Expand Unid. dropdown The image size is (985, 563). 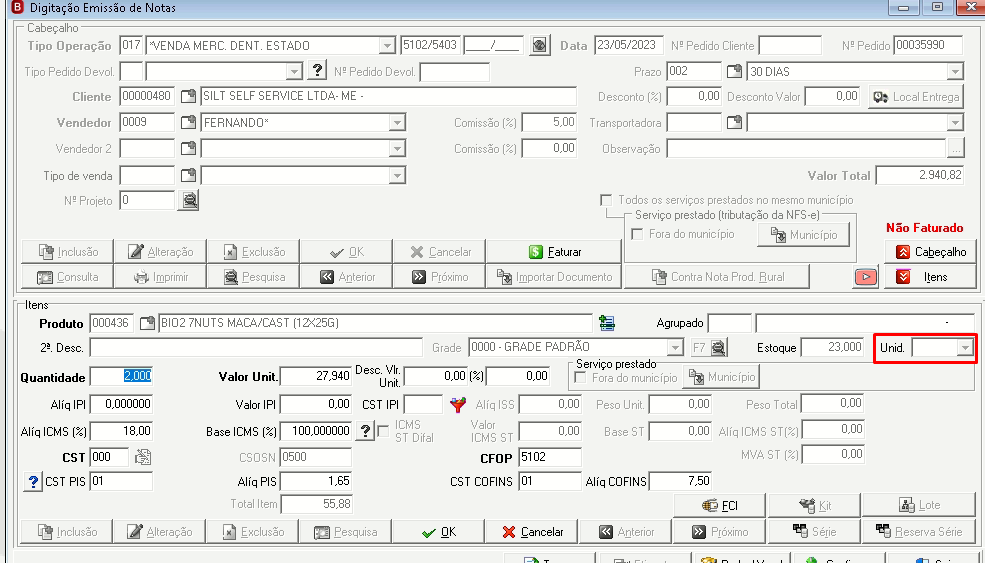coord(965,347)
